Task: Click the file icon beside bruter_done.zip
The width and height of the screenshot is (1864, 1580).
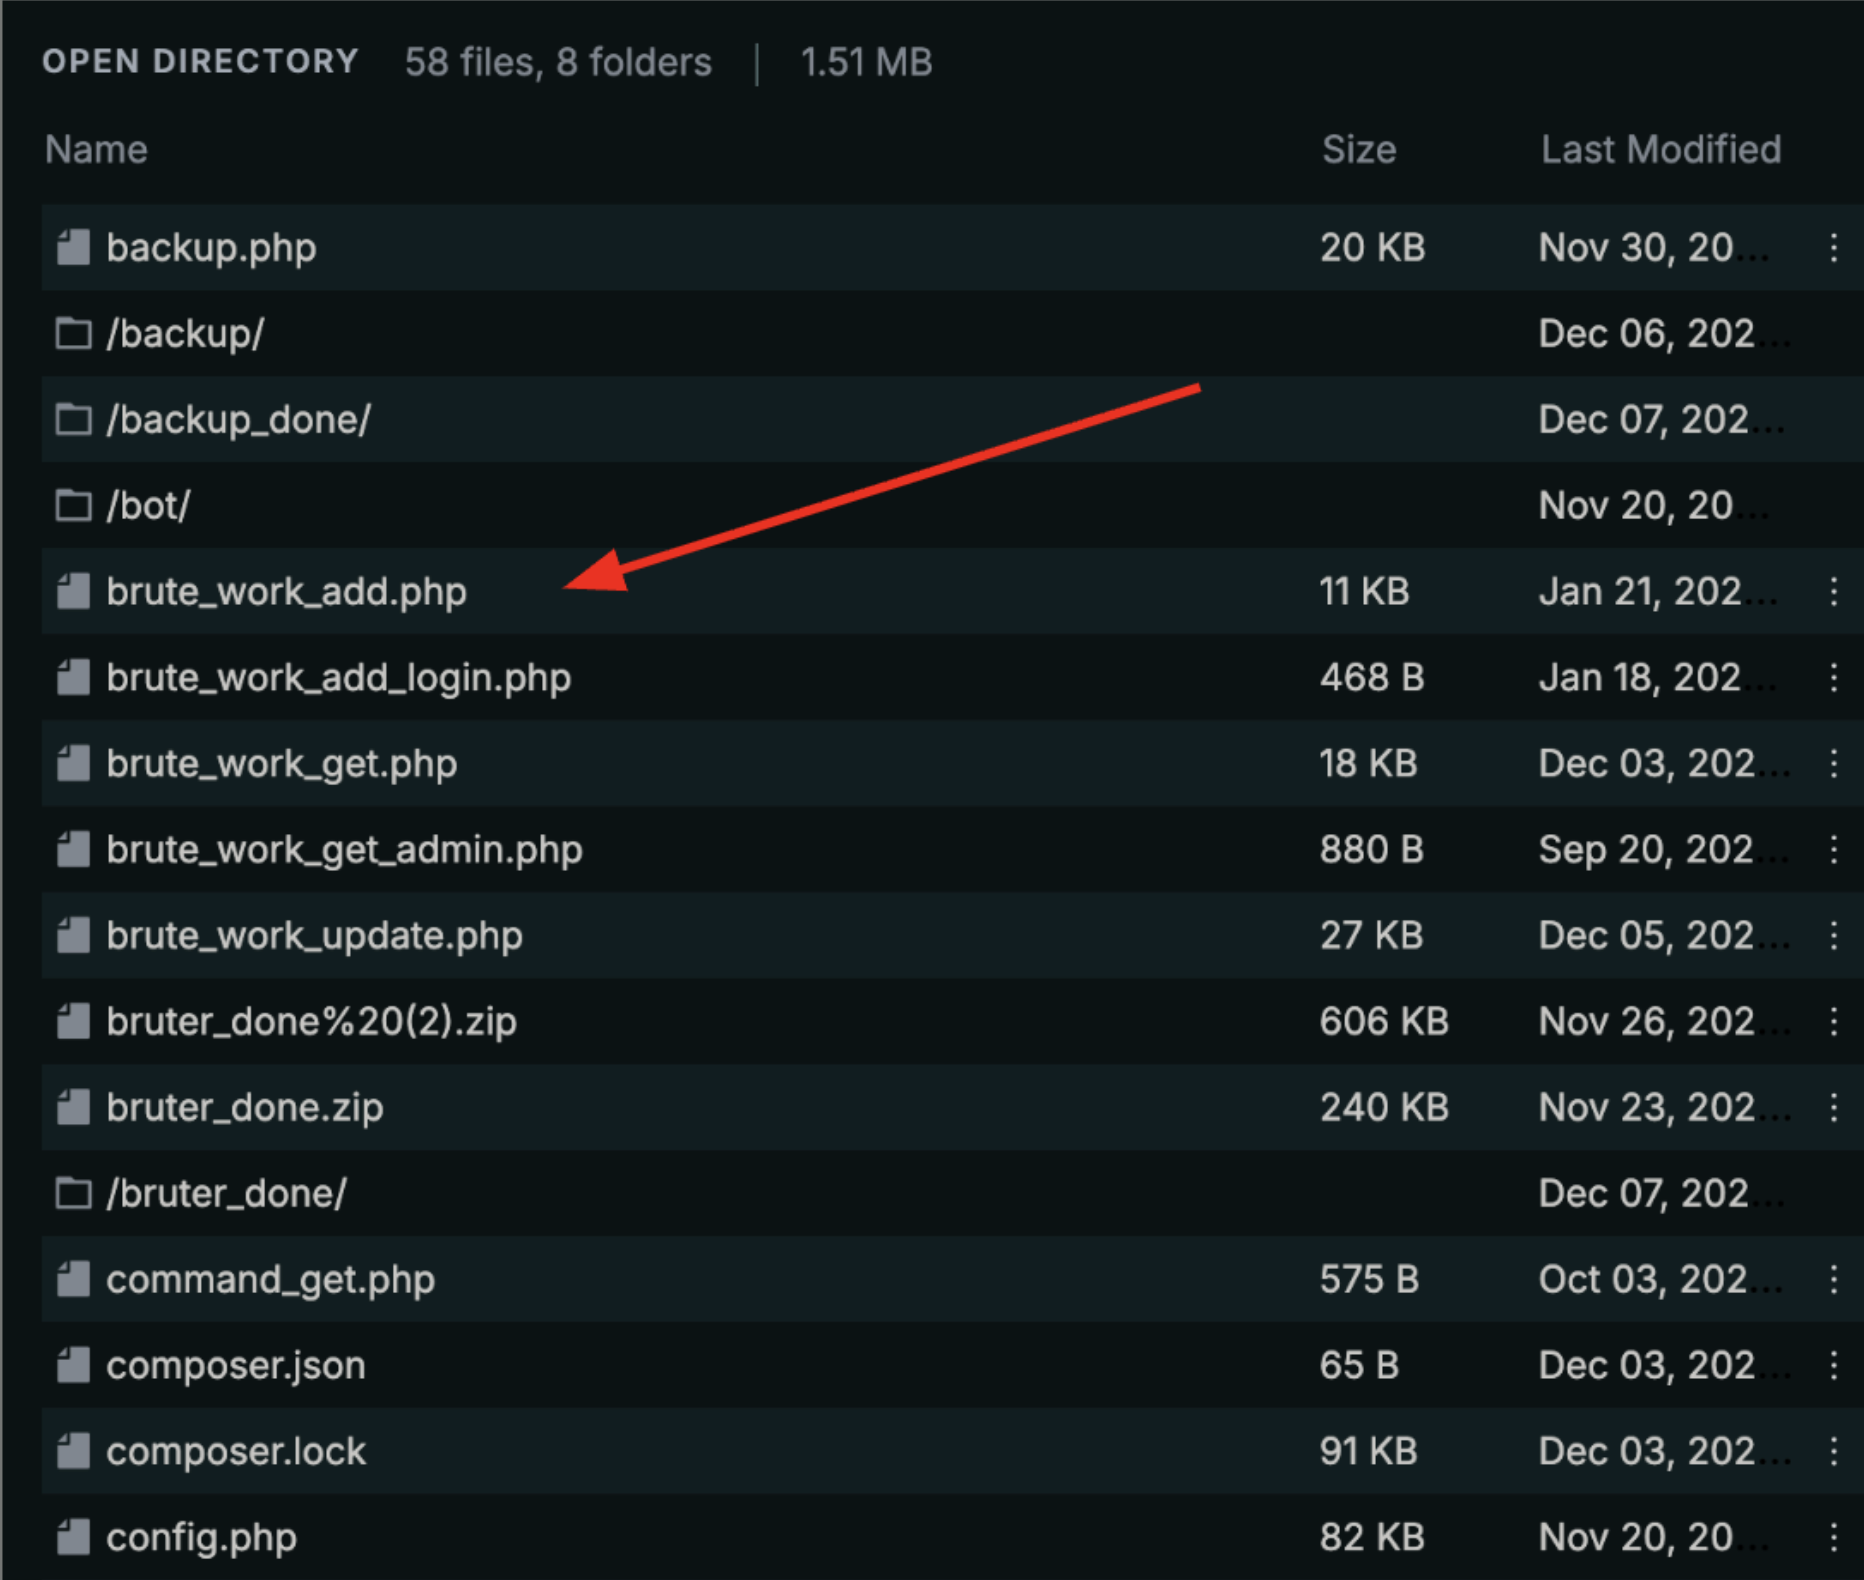Action: pos(73,1107)
